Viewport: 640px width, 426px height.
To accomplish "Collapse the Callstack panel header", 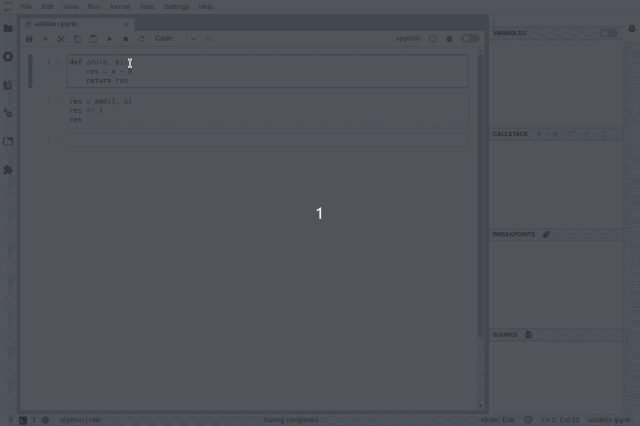I will [x=510, y=134].
